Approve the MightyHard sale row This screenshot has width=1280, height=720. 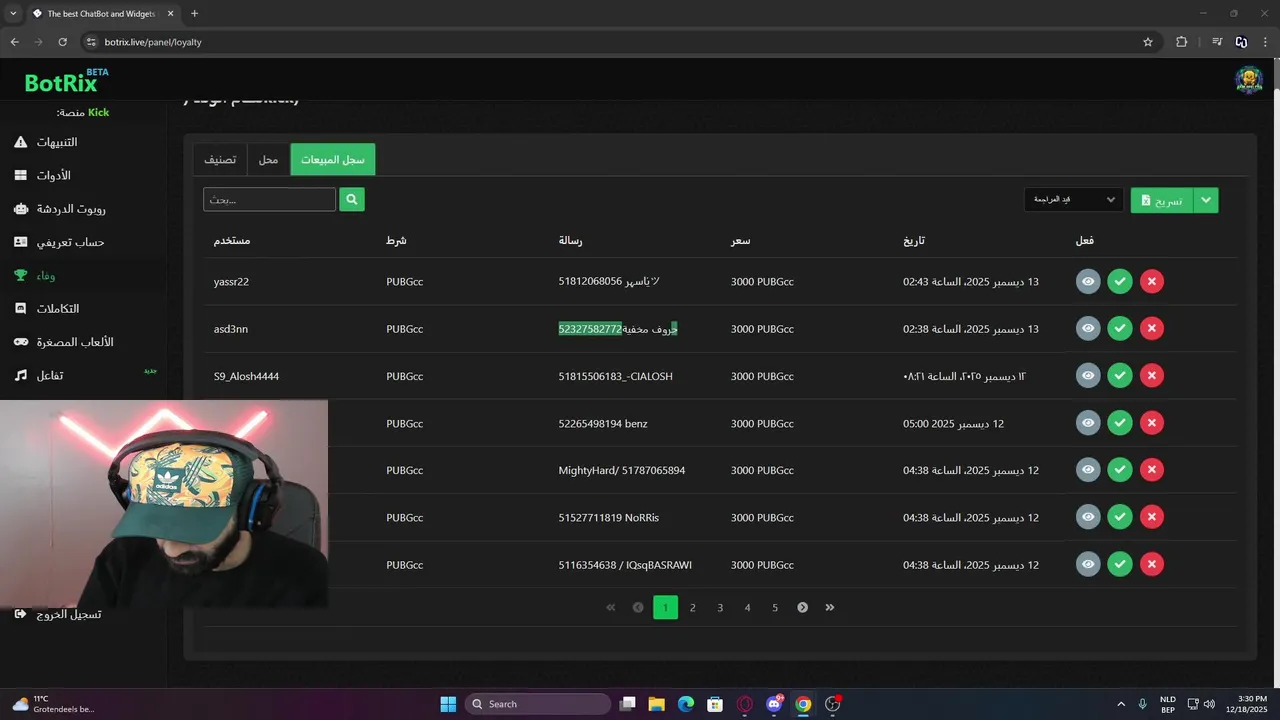pos(1120,470)
